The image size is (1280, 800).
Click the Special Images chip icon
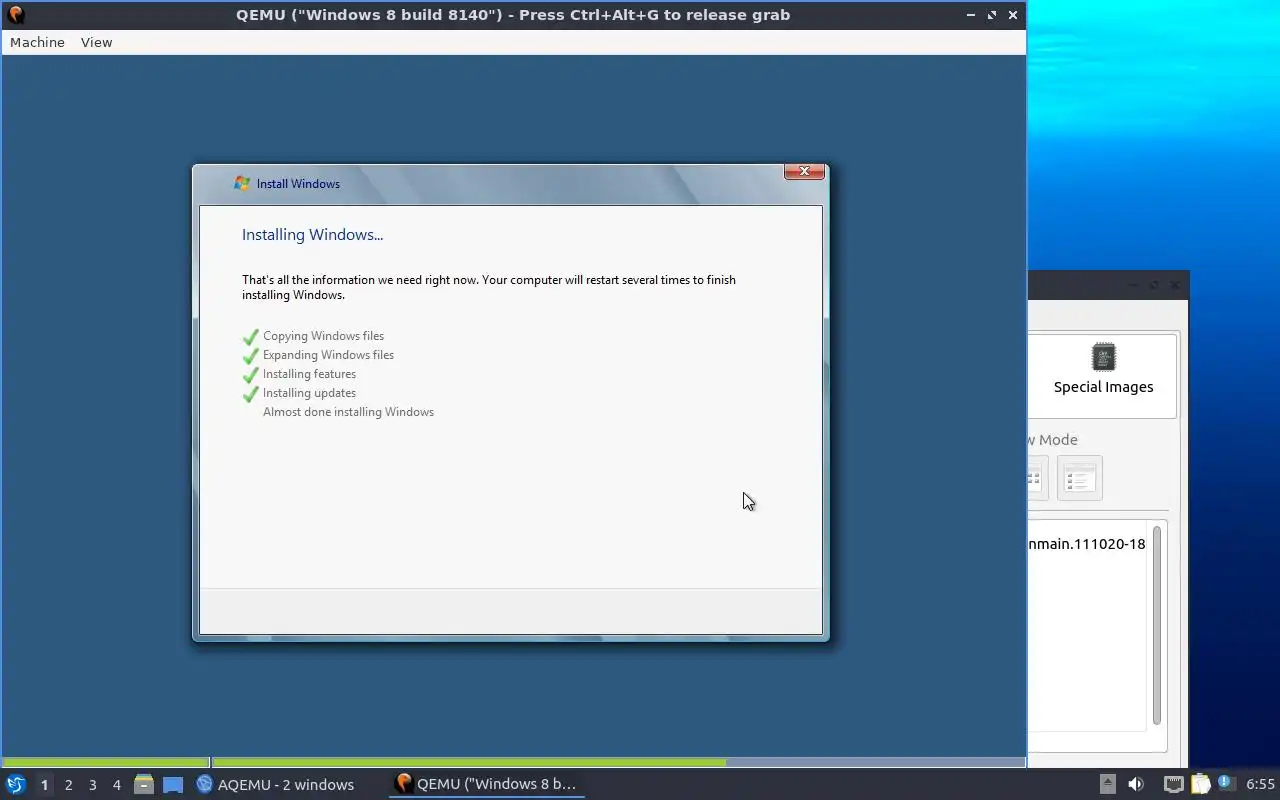[1103, 357]
